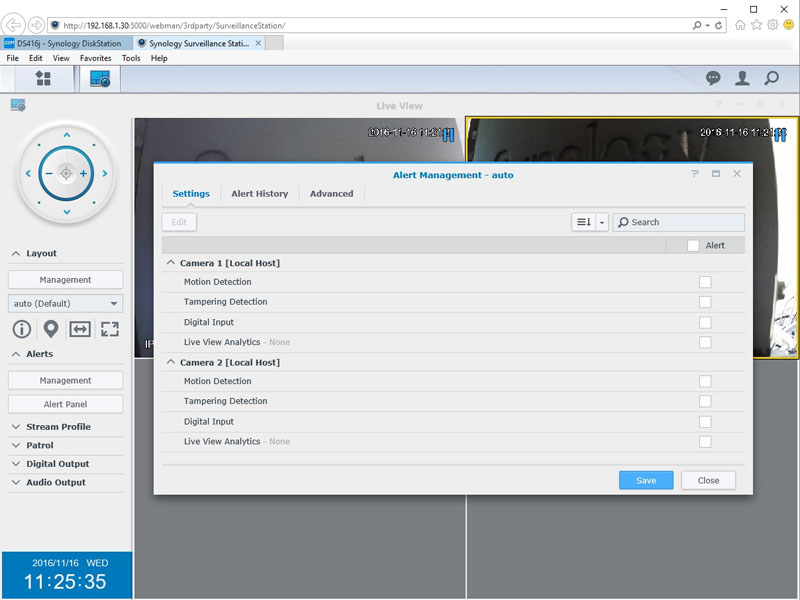Tilt camera down with PTZ down arrow
The image size is (800, 600).
pos(67,212)
